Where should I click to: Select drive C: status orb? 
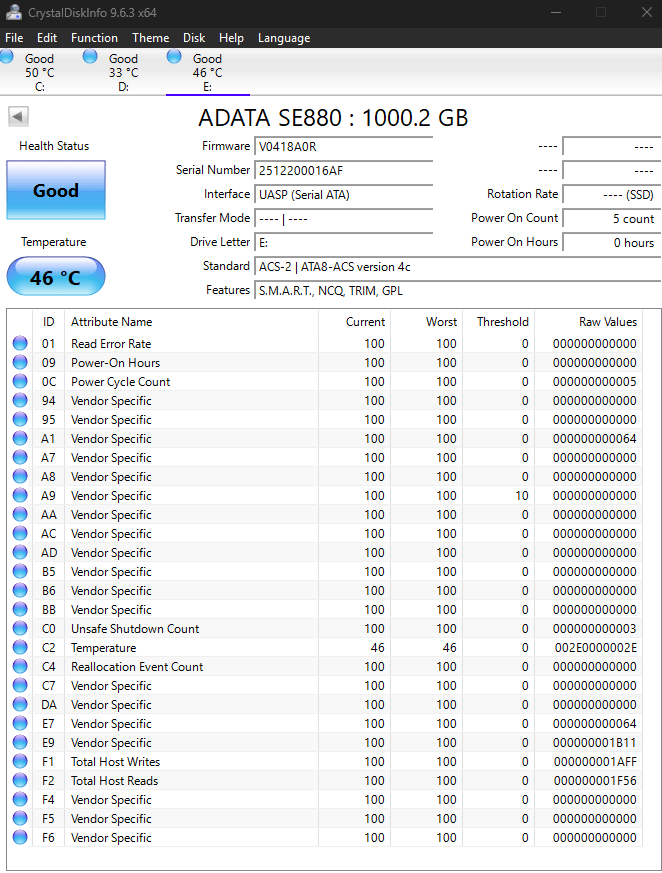pyautogui.click(x=7, y=57)
